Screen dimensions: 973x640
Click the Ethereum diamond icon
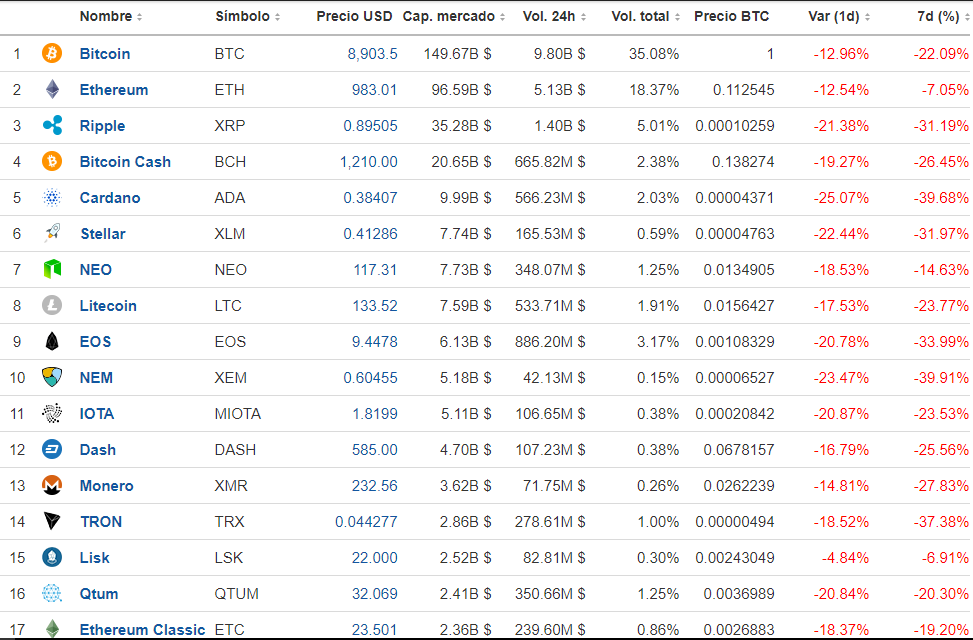pos(52,89)
